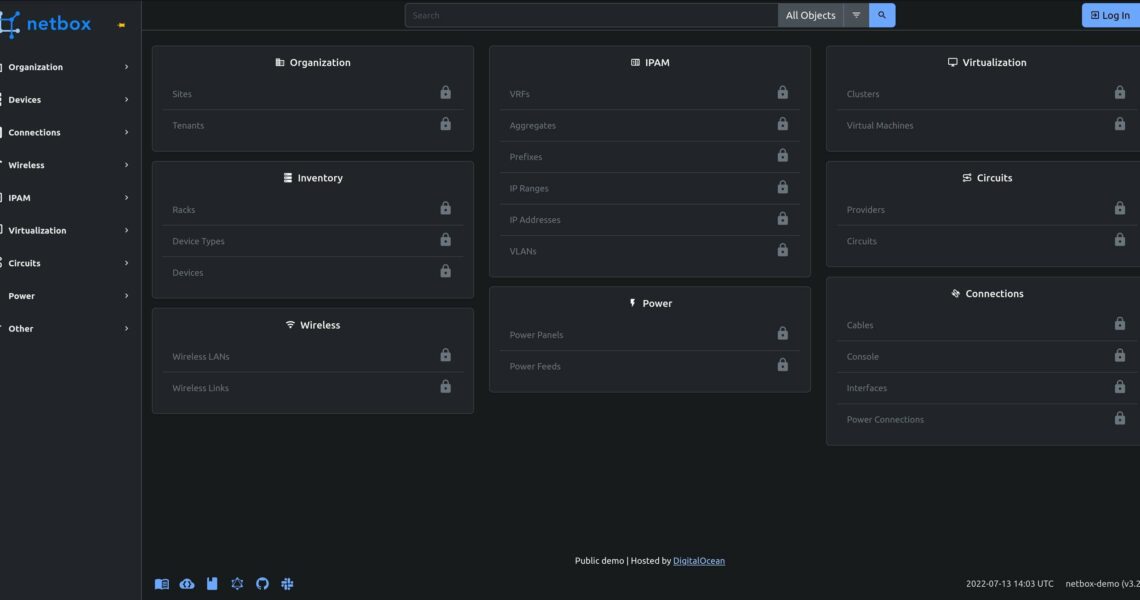Image resolution: width=1140 pixels, height=600 pixels.
Task: Click the magnifier search button
Action: click(881, 15)
